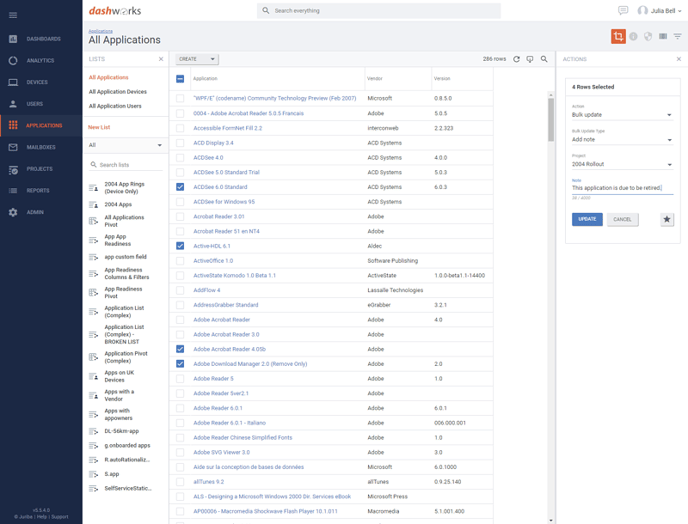Viewport: 688px width, 524px height.
Task: Click the Update button
Action: tap(587, 219)
